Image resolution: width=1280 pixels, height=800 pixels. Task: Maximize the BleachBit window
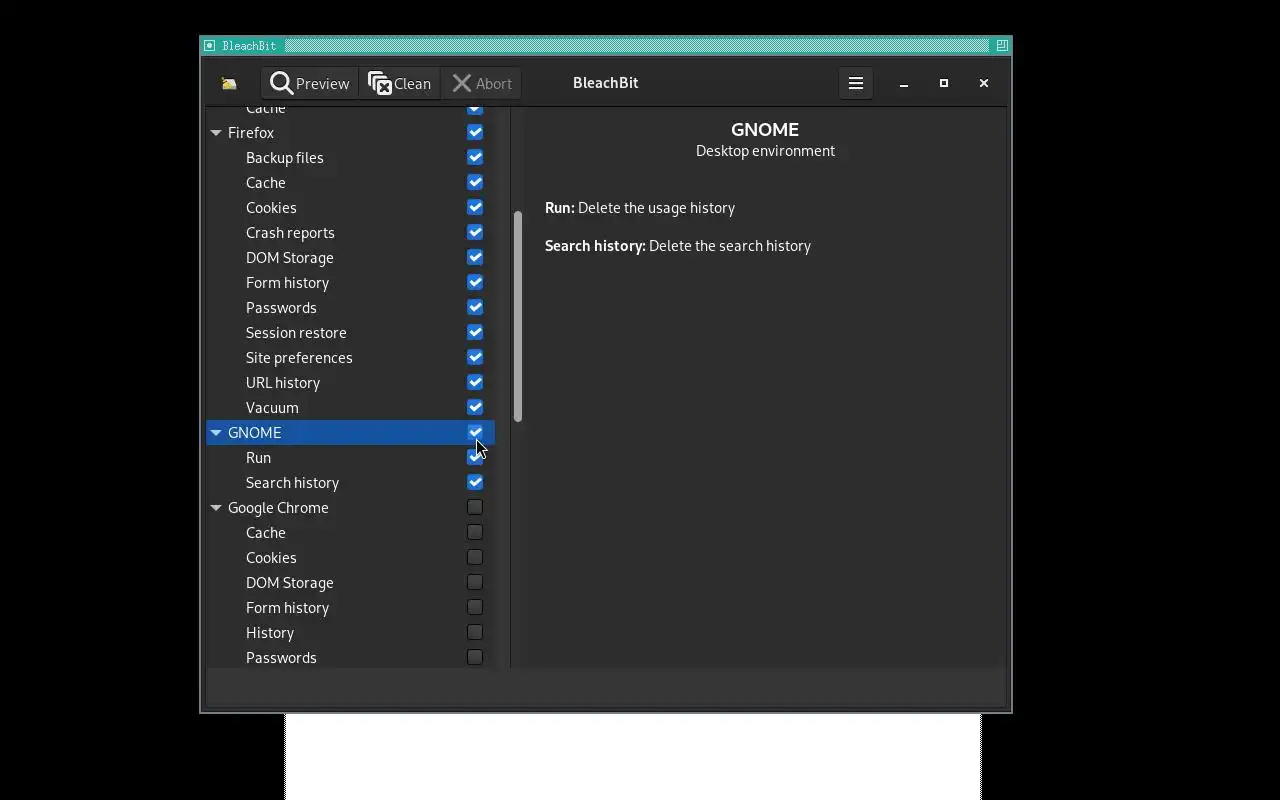[x=944, y=83]
